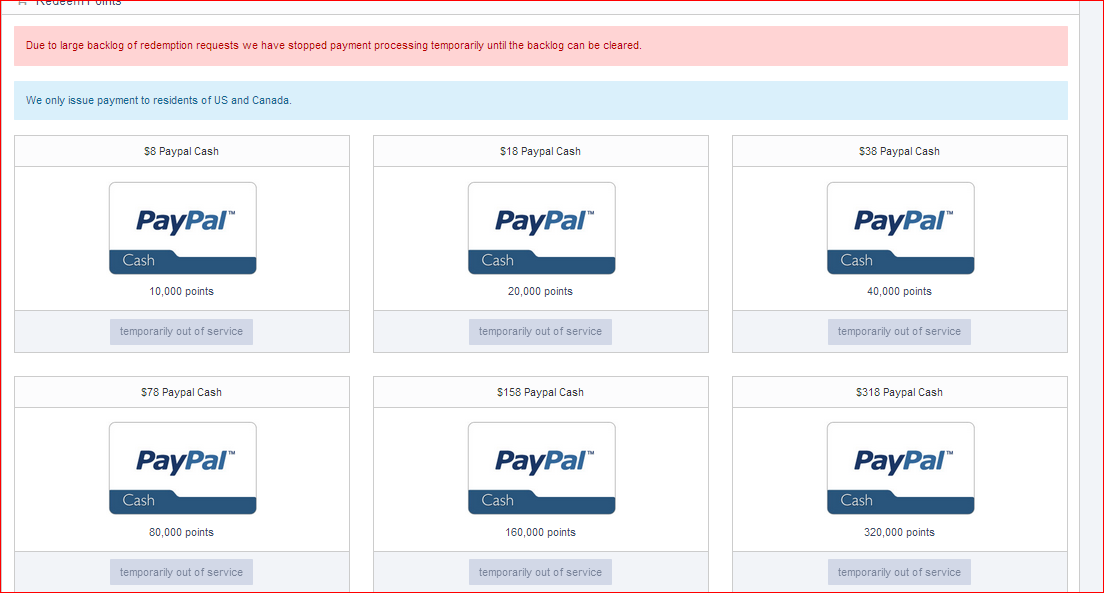
Task: Select the '$8 Paypal Cash' title
Action: click(x=181, y=151)
